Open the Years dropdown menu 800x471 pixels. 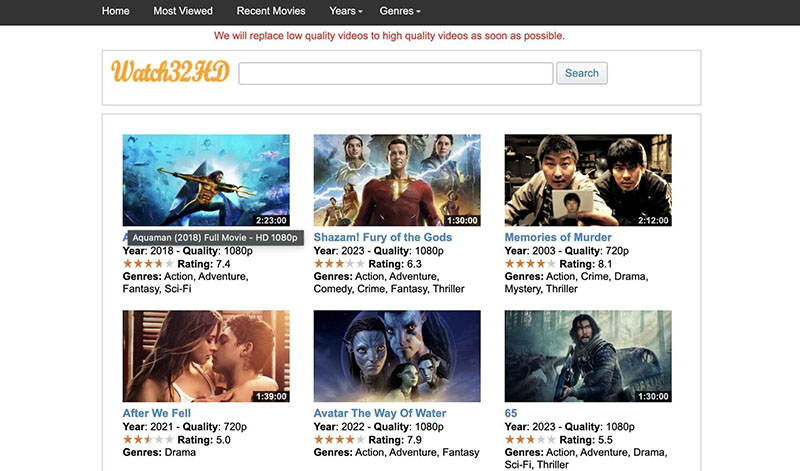(345, 11)
